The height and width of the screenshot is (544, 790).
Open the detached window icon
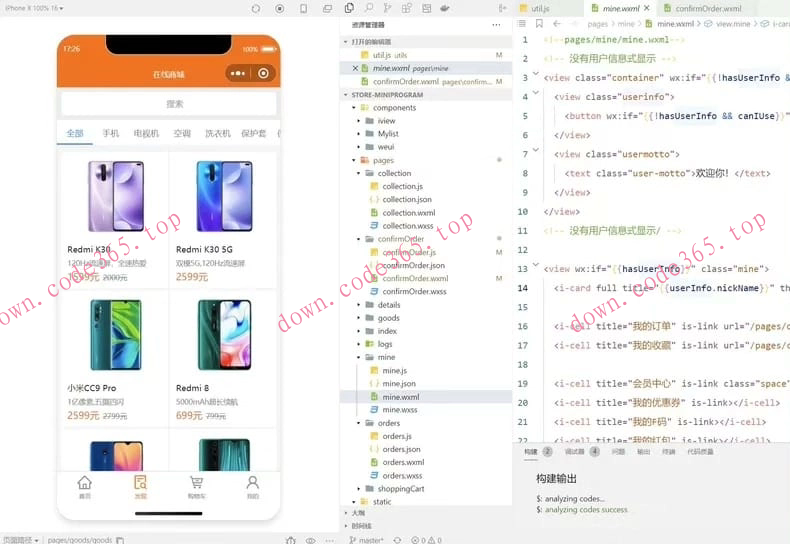pos(327,9)
